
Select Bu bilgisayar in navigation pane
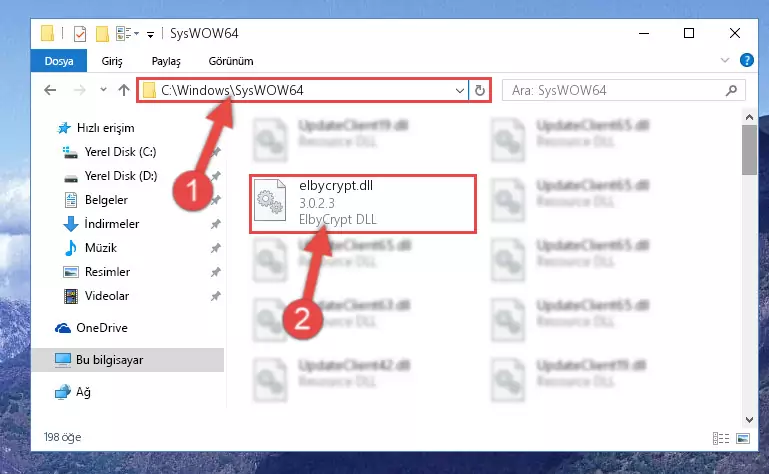click(x=128, y=360)
